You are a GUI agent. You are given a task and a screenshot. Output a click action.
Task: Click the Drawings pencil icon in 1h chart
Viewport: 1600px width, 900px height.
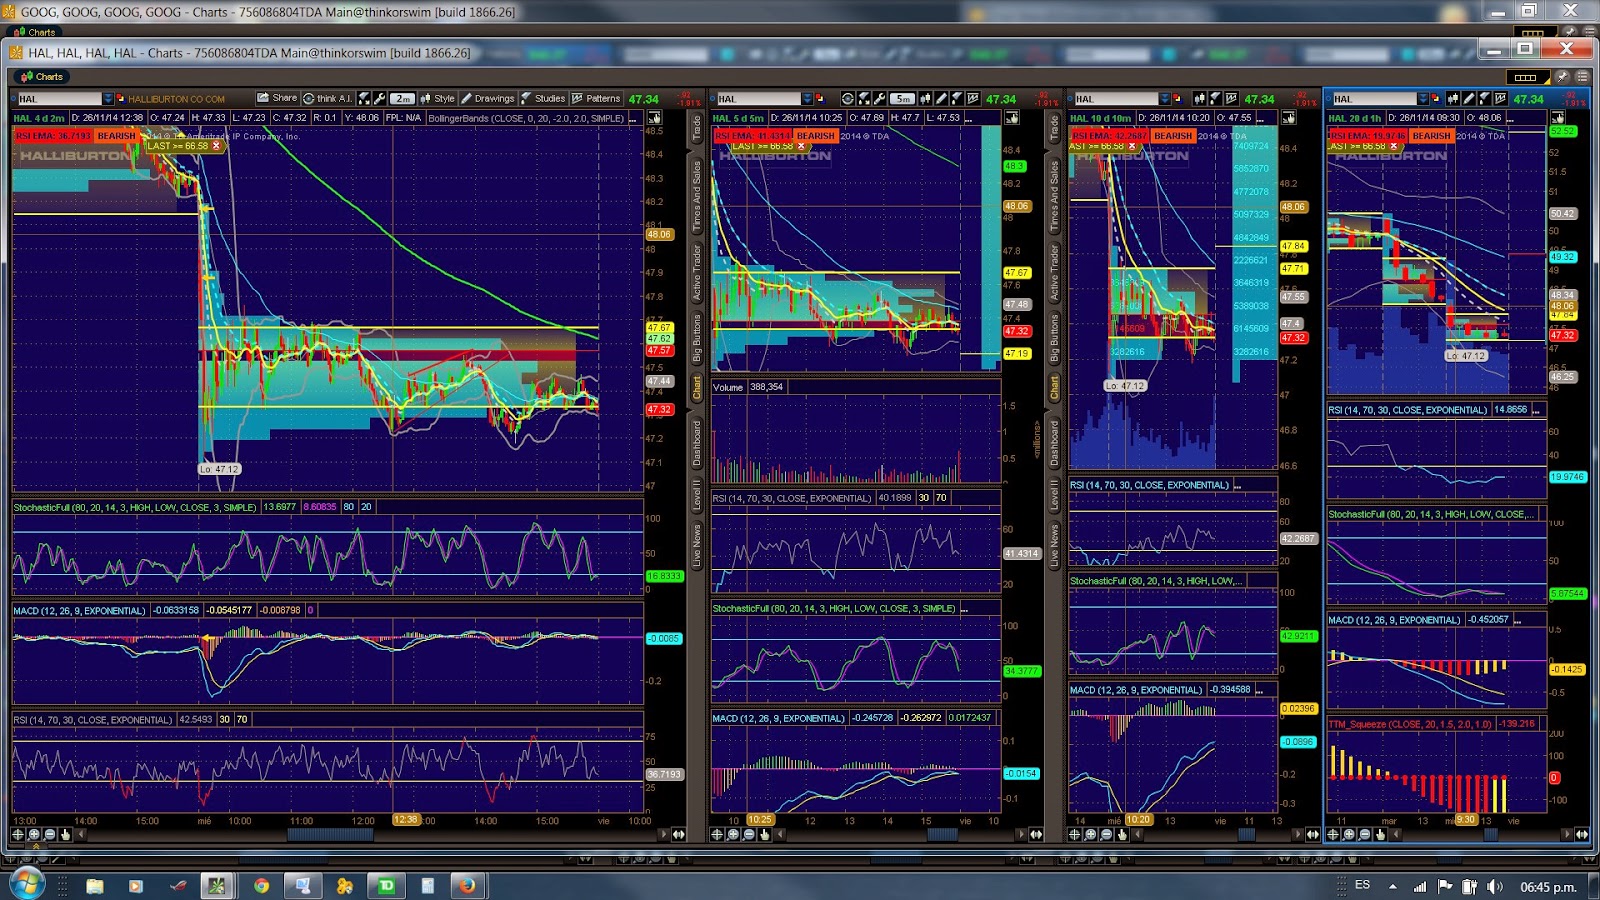point(1469,99)
